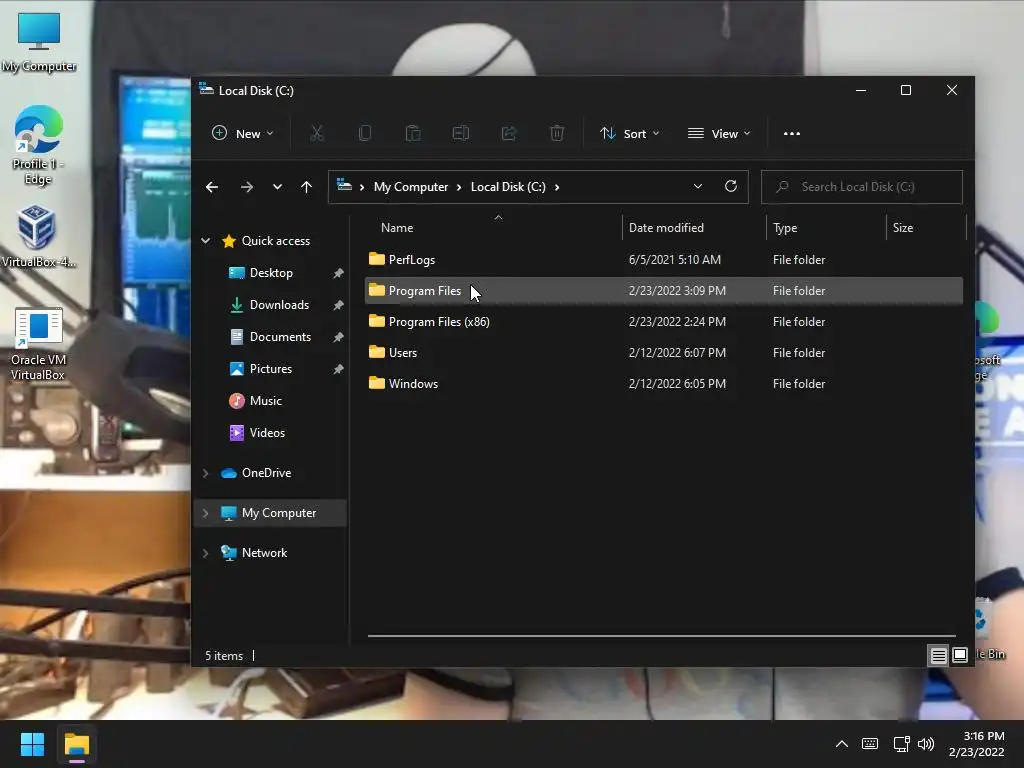Click Local Disk (C:) breadcrumb segment
Image resolution: width=1024 pixels, height=768 pixels.
tap(508, 187)
